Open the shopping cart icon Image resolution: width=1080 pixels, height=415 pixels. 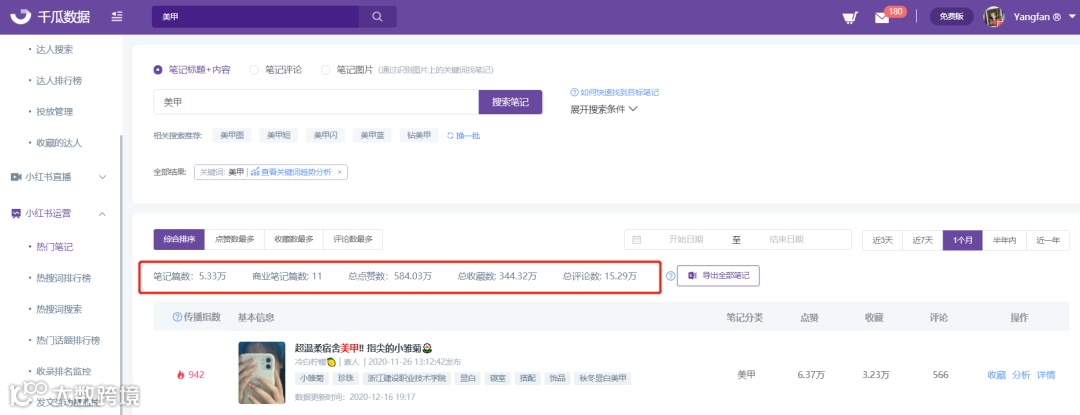coord(850,18)
